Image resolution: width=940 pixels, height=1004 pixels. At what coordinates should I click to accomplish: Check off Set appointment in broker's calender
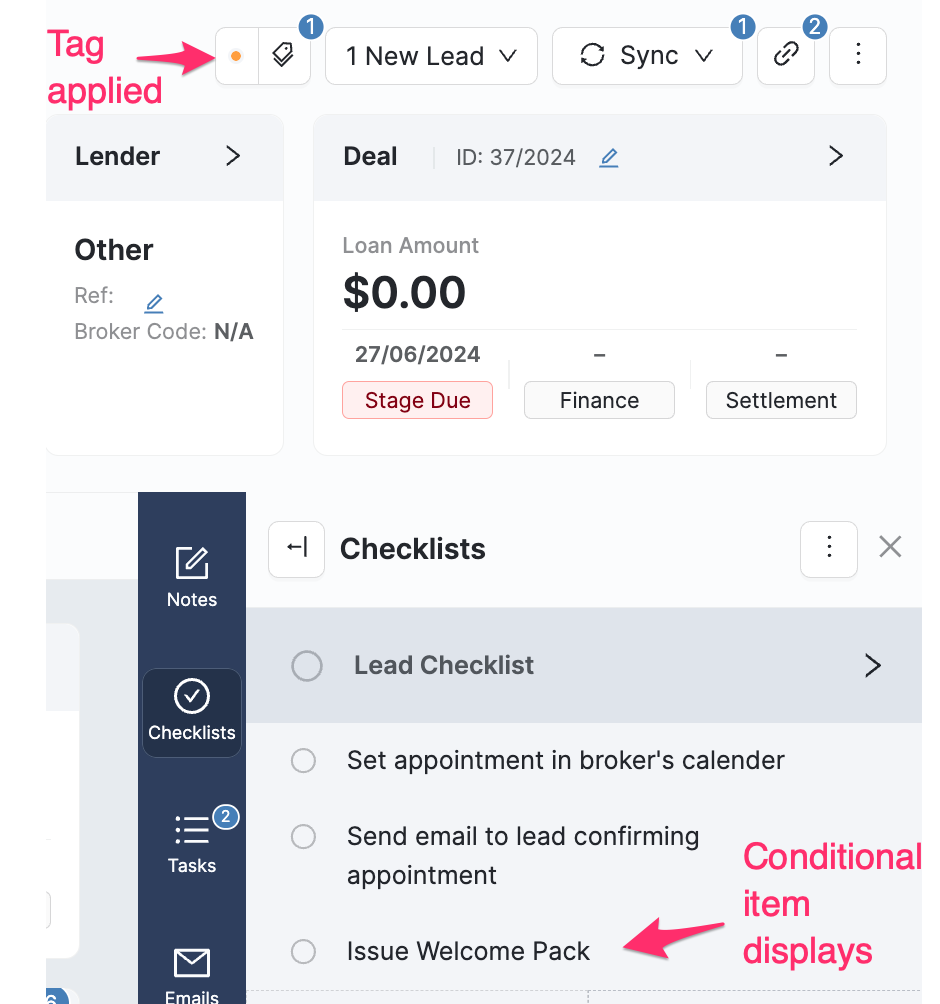(x=303, y=761)
